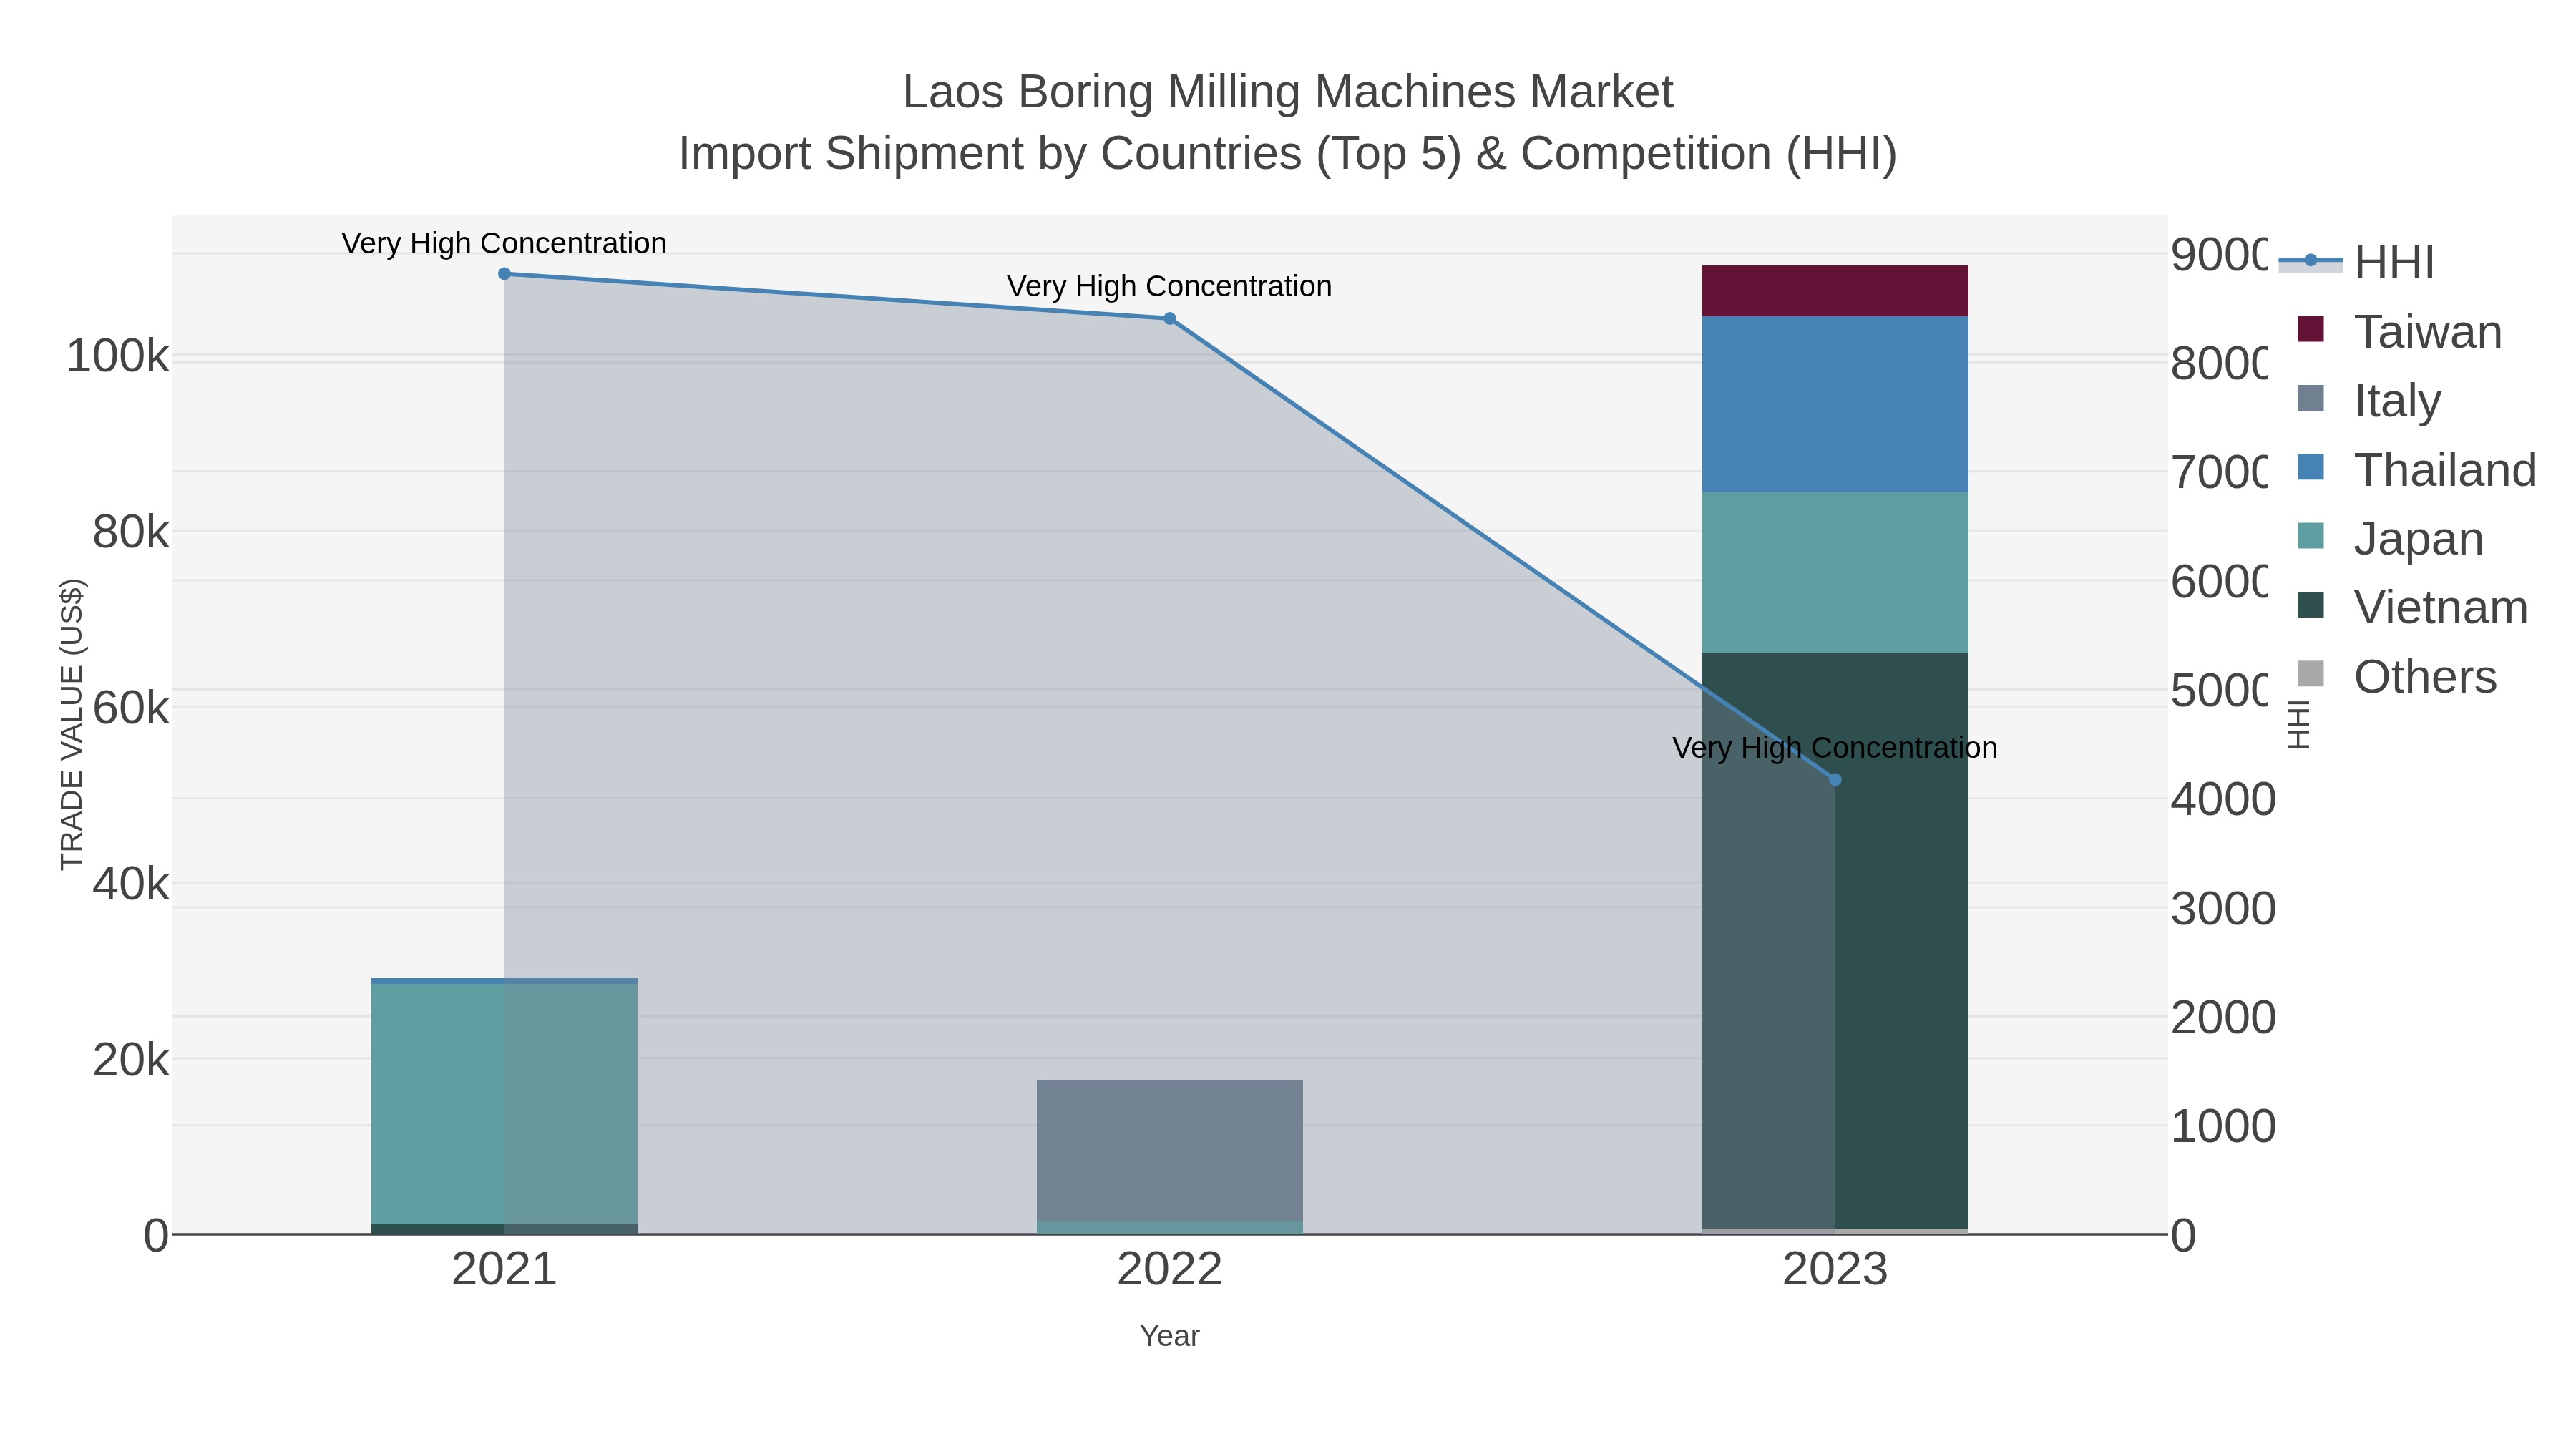The image size is (2576, 1449).
Task: Click the 100k left axis tick label
Action: (x=117, y=356)
